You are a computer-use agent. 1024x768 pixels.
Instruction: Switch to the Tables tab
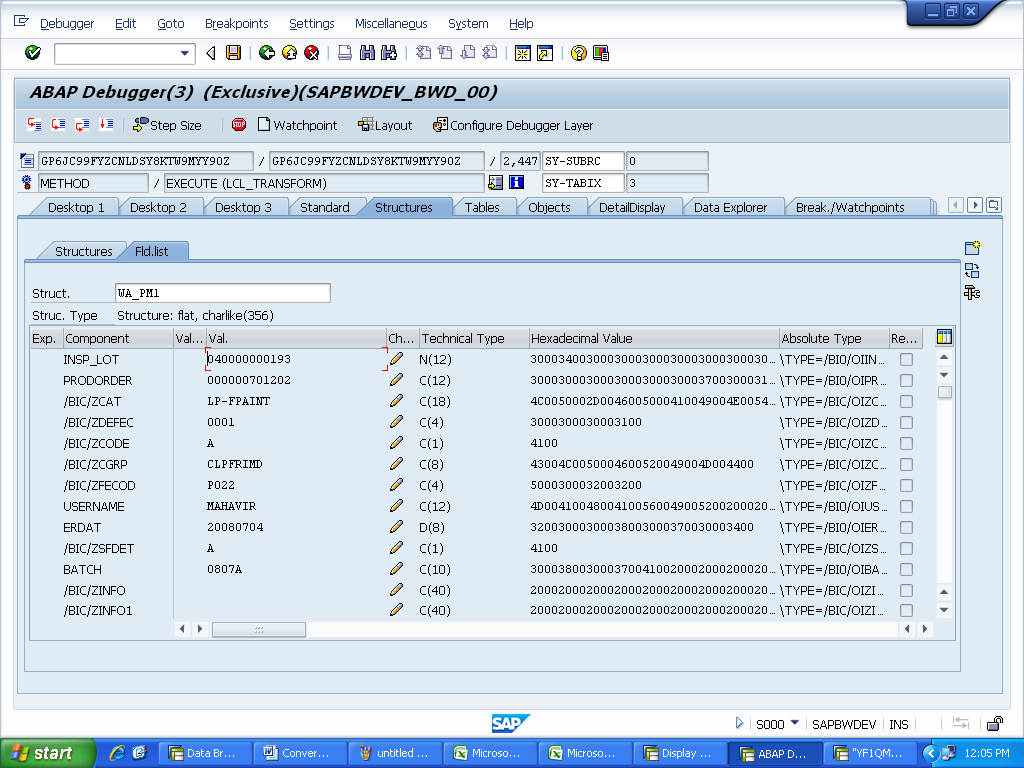tap(482, 207)
